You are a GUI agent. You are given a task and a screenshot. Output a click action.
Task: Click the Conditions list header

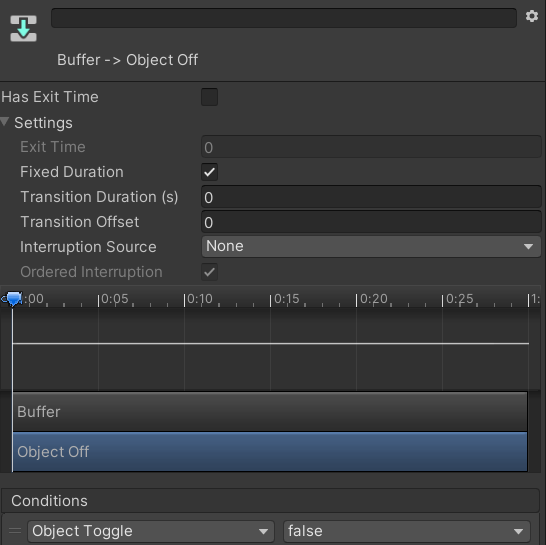tap(270, 501)
